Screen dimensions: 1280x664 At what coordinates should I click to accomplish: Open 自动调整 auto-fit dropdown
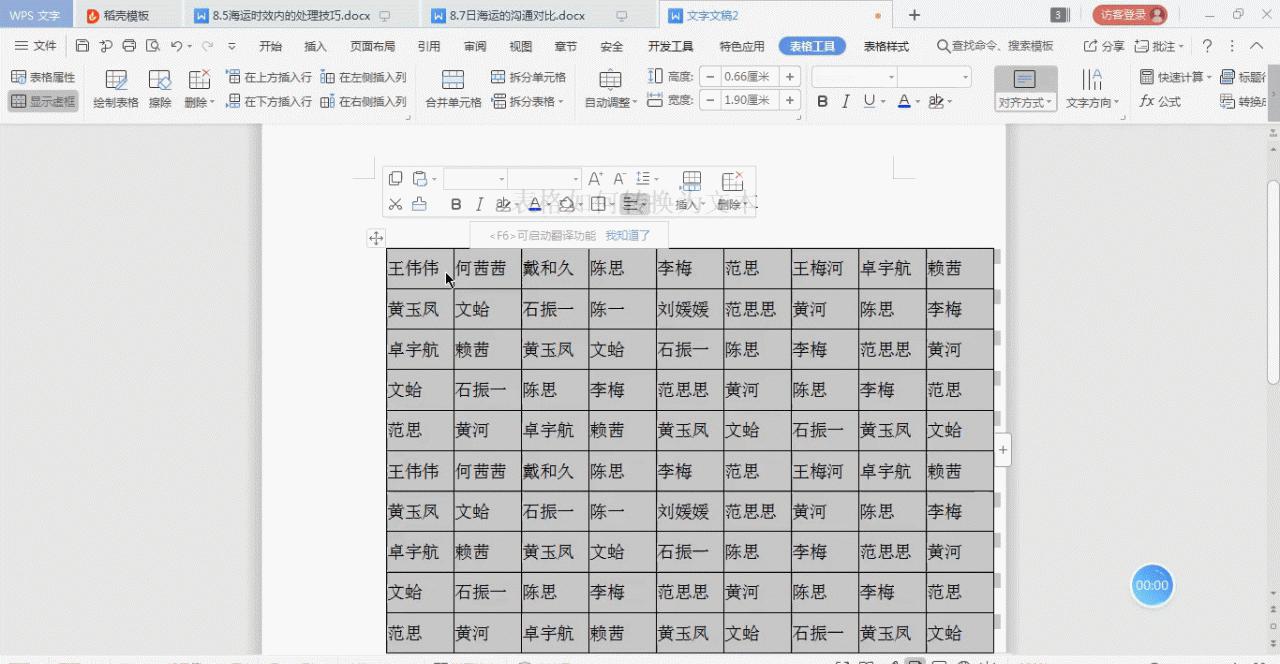point(611,89)
